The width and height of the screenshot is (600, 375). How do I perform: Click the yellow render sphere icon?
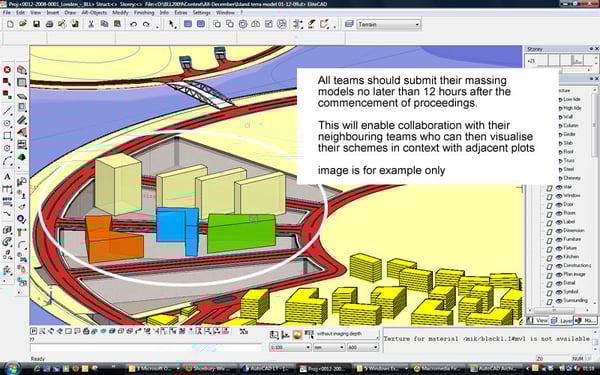(297, 335)
